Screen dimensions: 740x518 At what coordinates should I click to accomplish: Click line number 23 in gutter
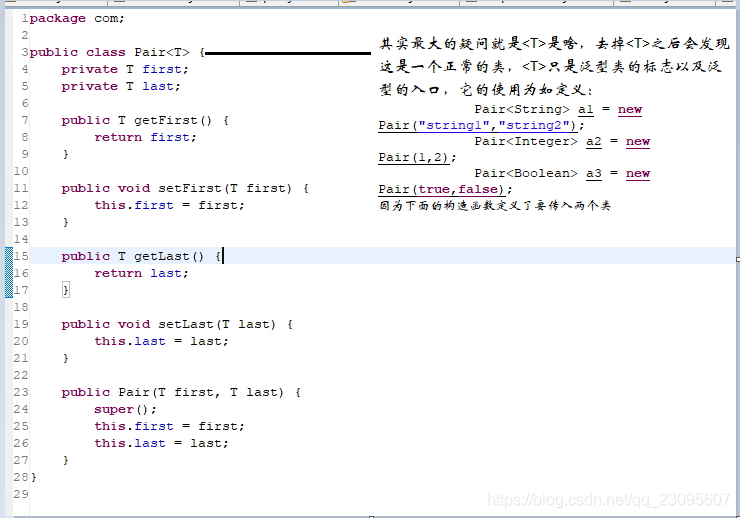[x=21, y=392]
